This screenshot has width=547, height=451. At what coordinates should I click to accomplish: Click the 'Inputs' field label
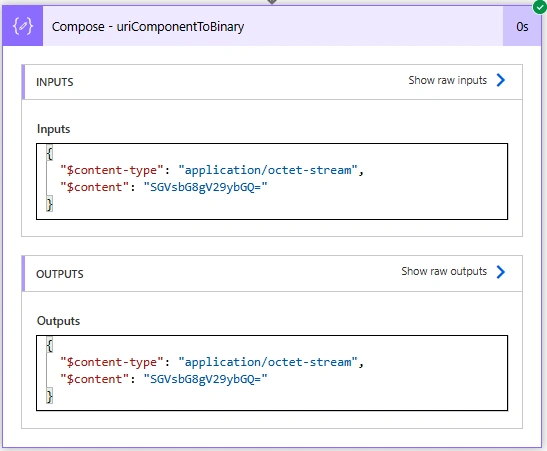point(53,129)
